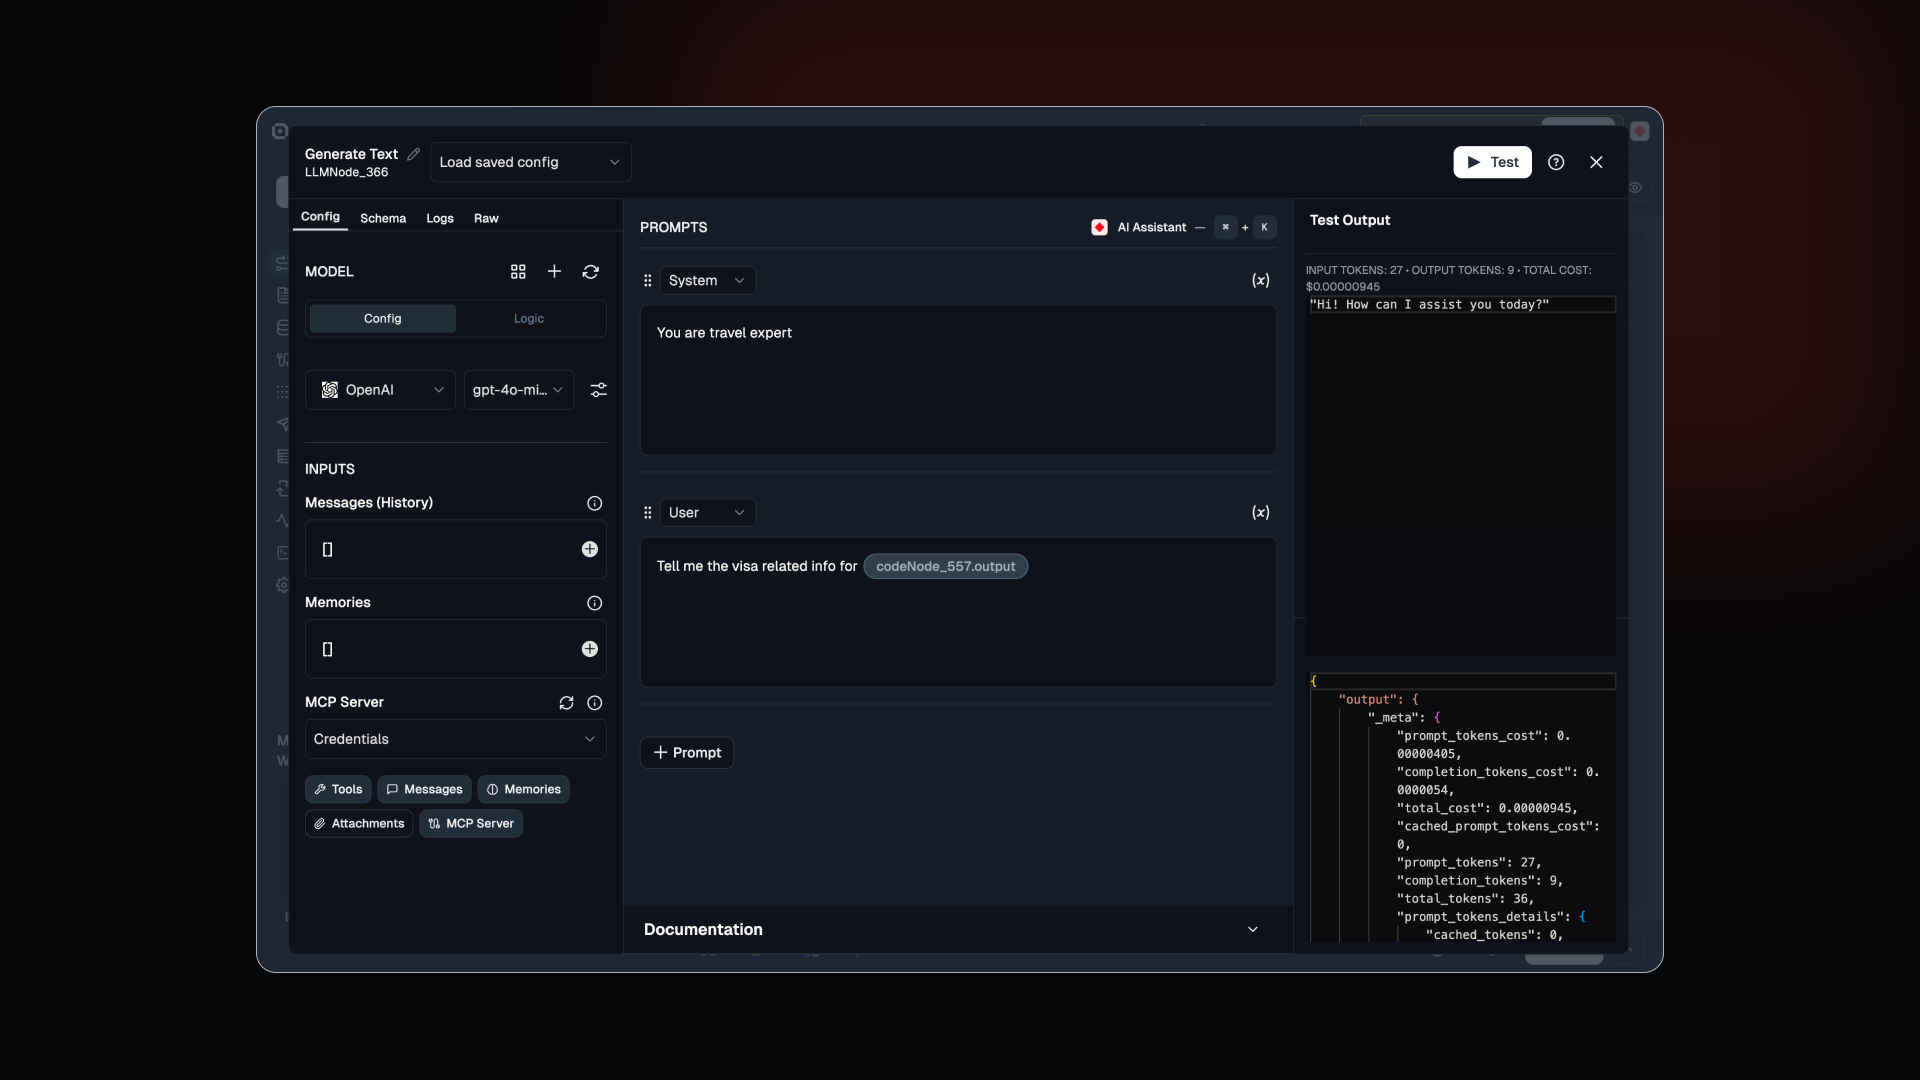Add a new model with the plus icon
Screen dimensions: 1920x1080
554,272
